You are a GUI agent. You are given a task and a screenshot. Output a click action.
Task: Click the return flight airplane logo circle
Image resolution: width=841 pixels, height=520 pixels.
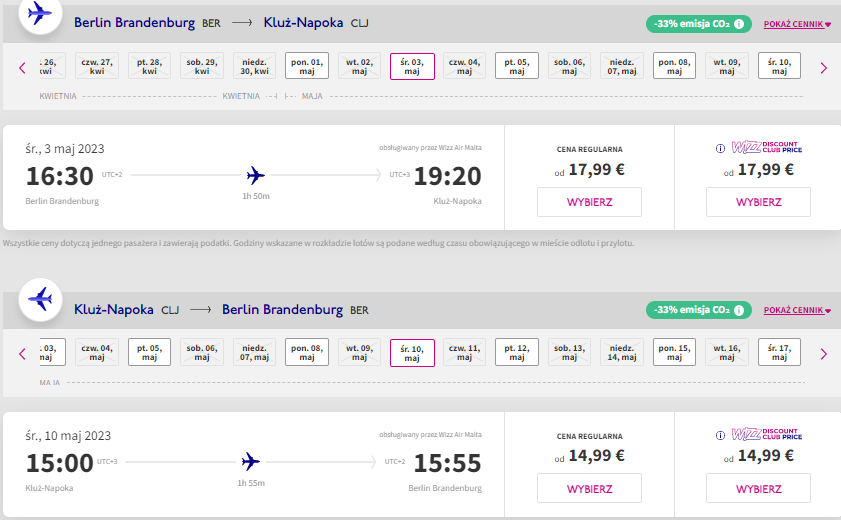pyautogui.click(x=40, y=300)
